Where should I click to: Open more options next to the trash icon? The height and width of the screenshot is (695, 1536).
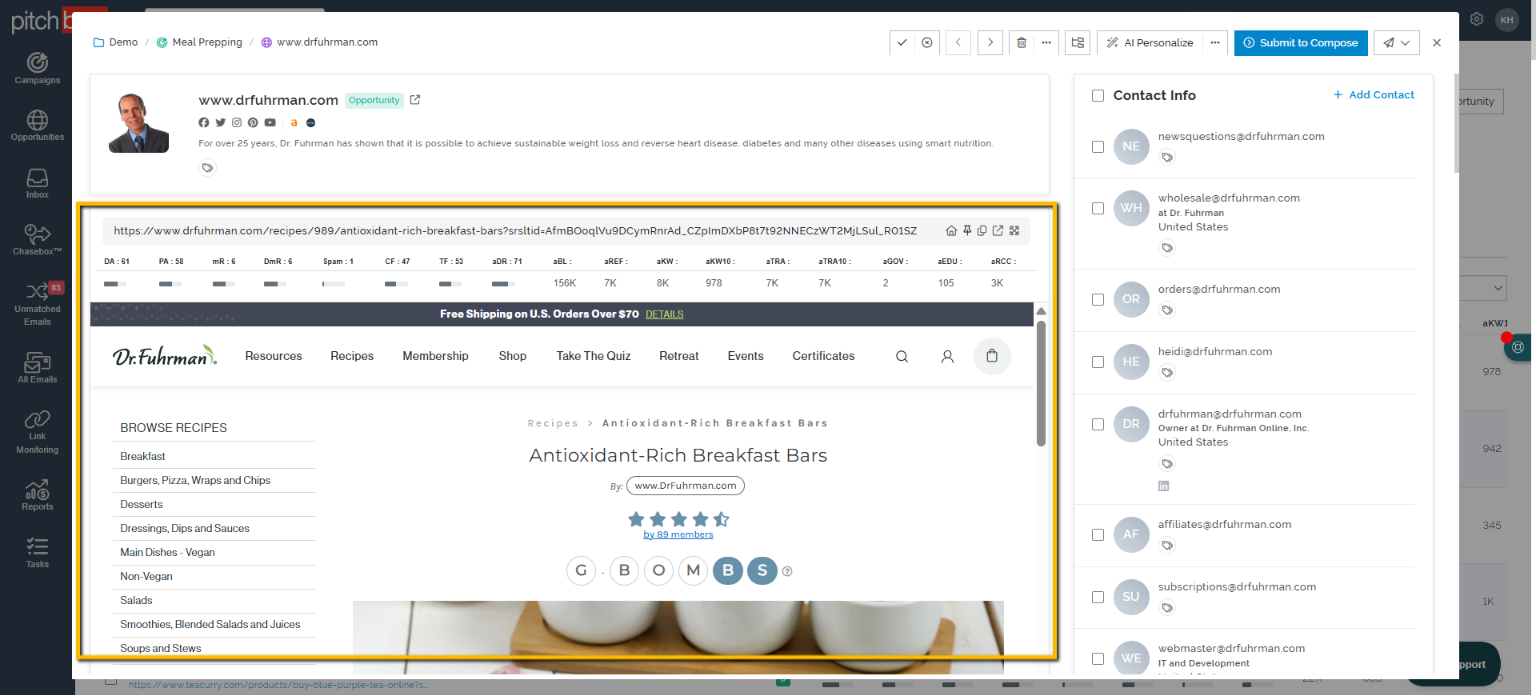(1046, 43)
